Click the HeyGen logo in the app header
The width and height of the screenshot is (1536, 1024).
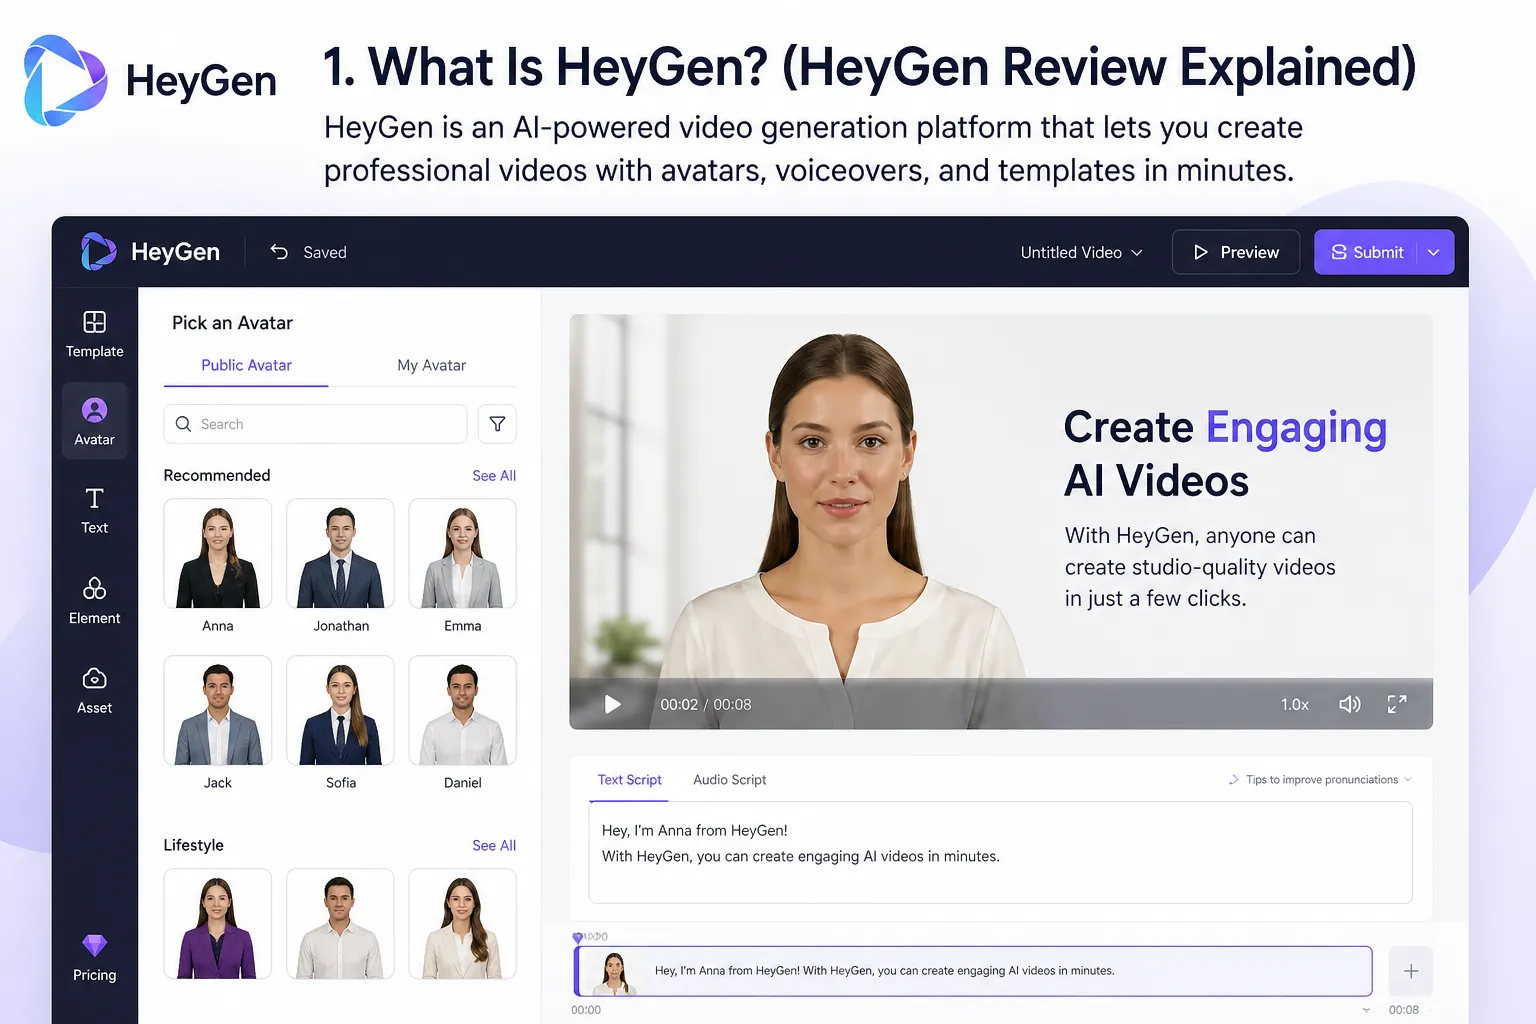coord(150,252)
